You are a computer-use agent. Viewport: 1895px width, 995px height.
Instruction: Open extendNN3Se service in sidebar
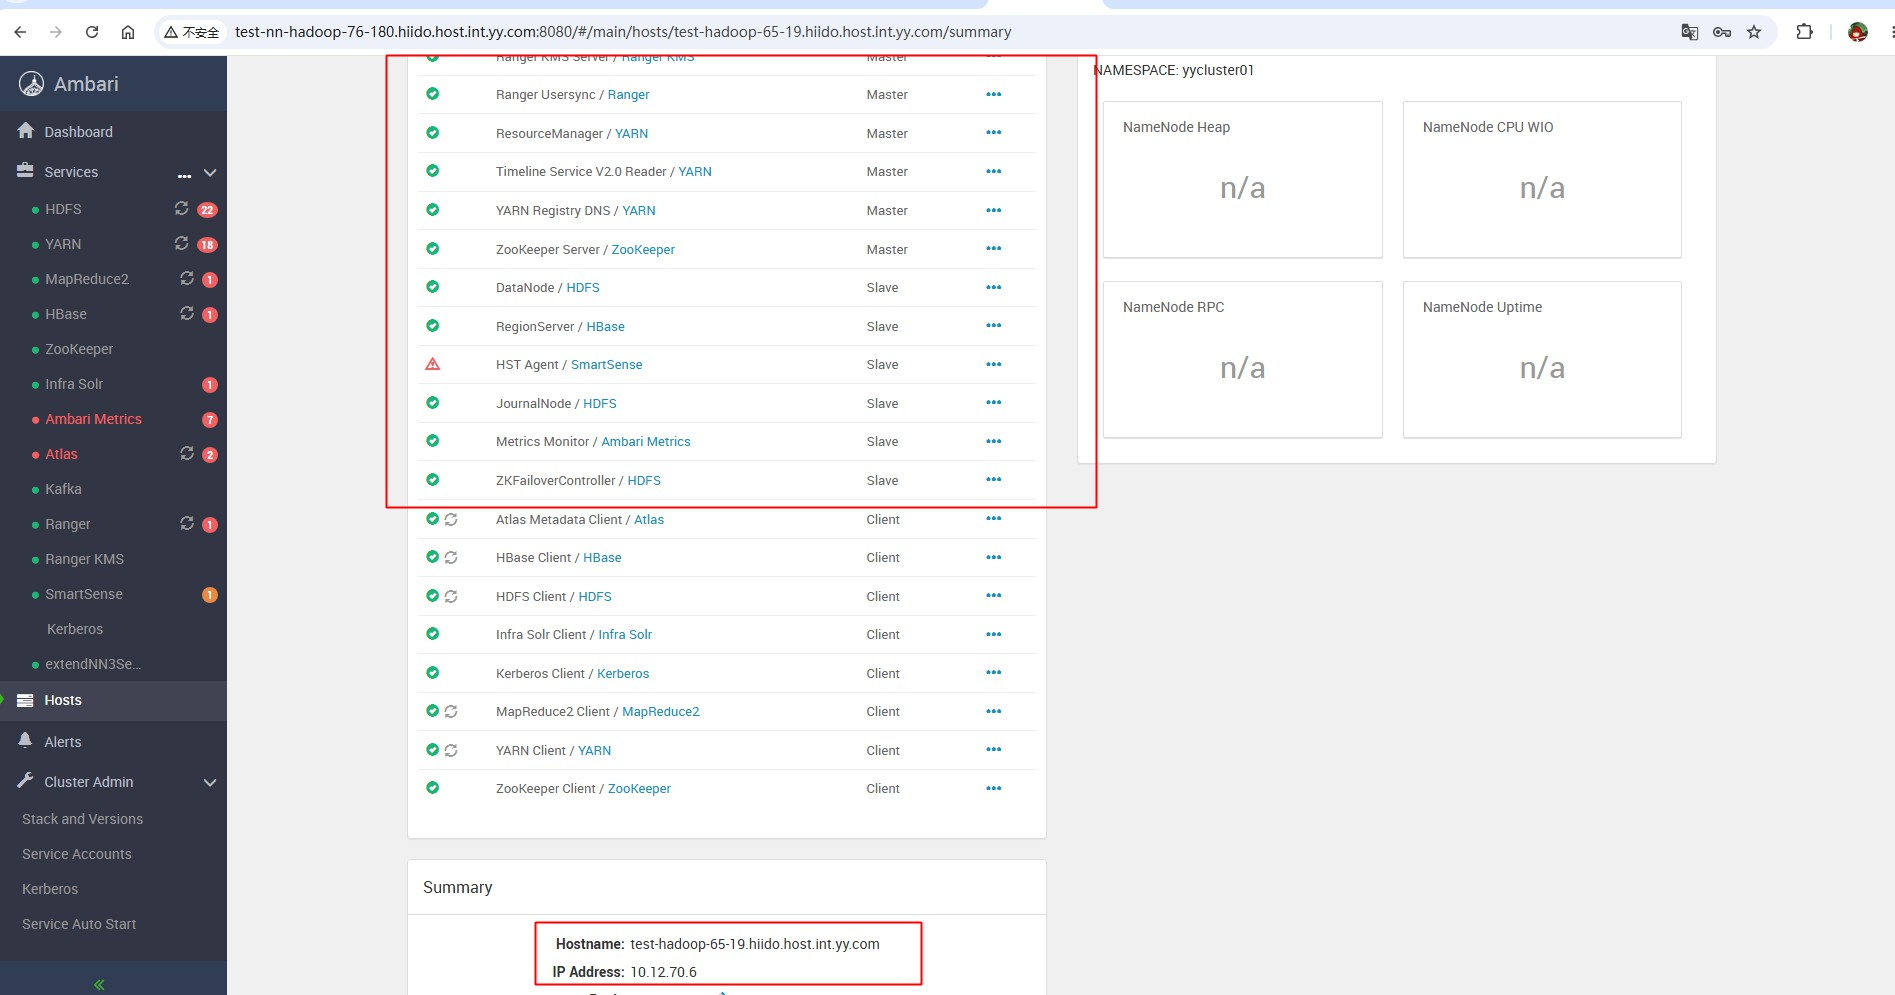(93, 664)
